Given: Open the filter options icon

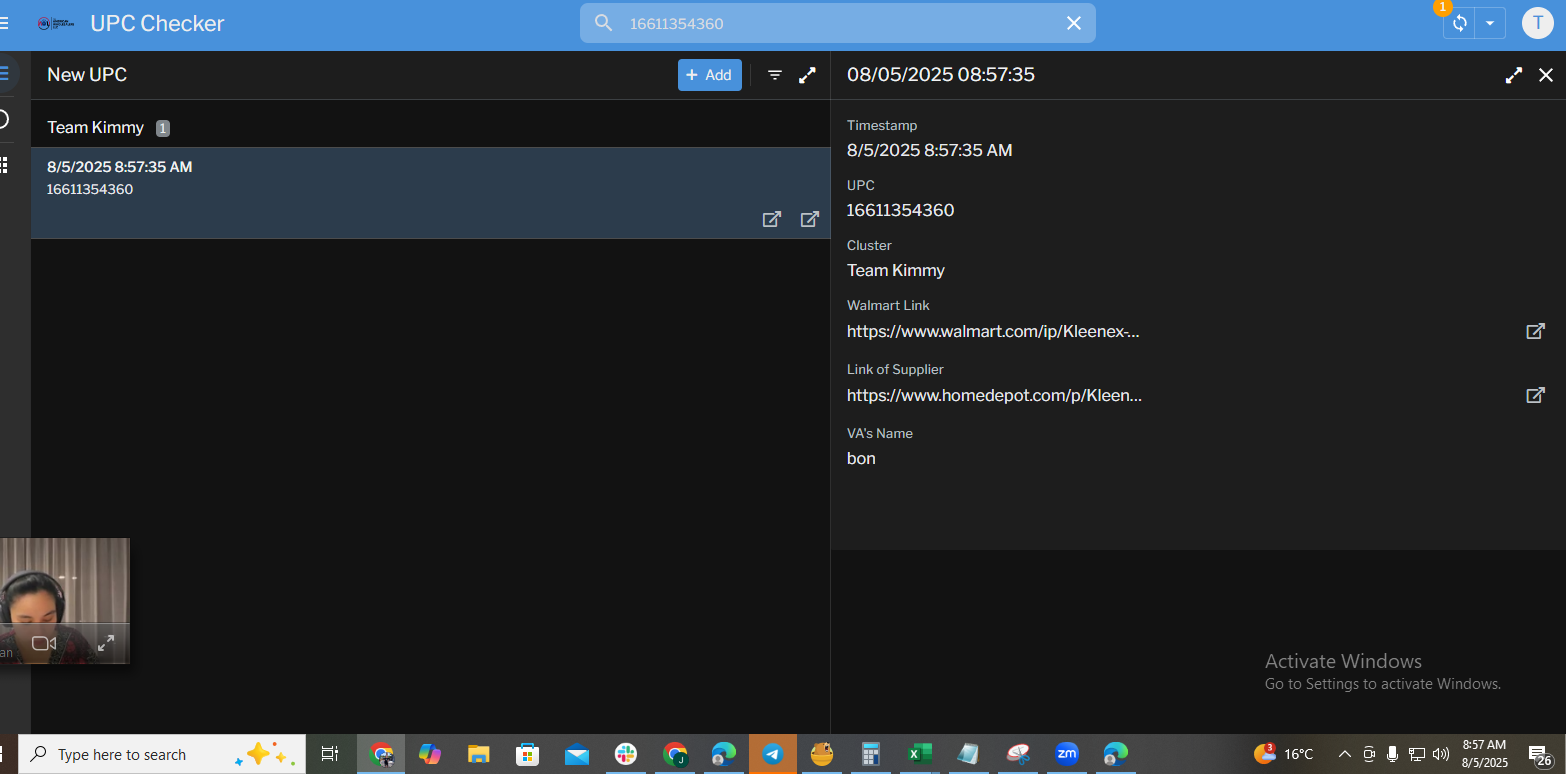Looking at the screenshot, I should (x=775, y=75).
